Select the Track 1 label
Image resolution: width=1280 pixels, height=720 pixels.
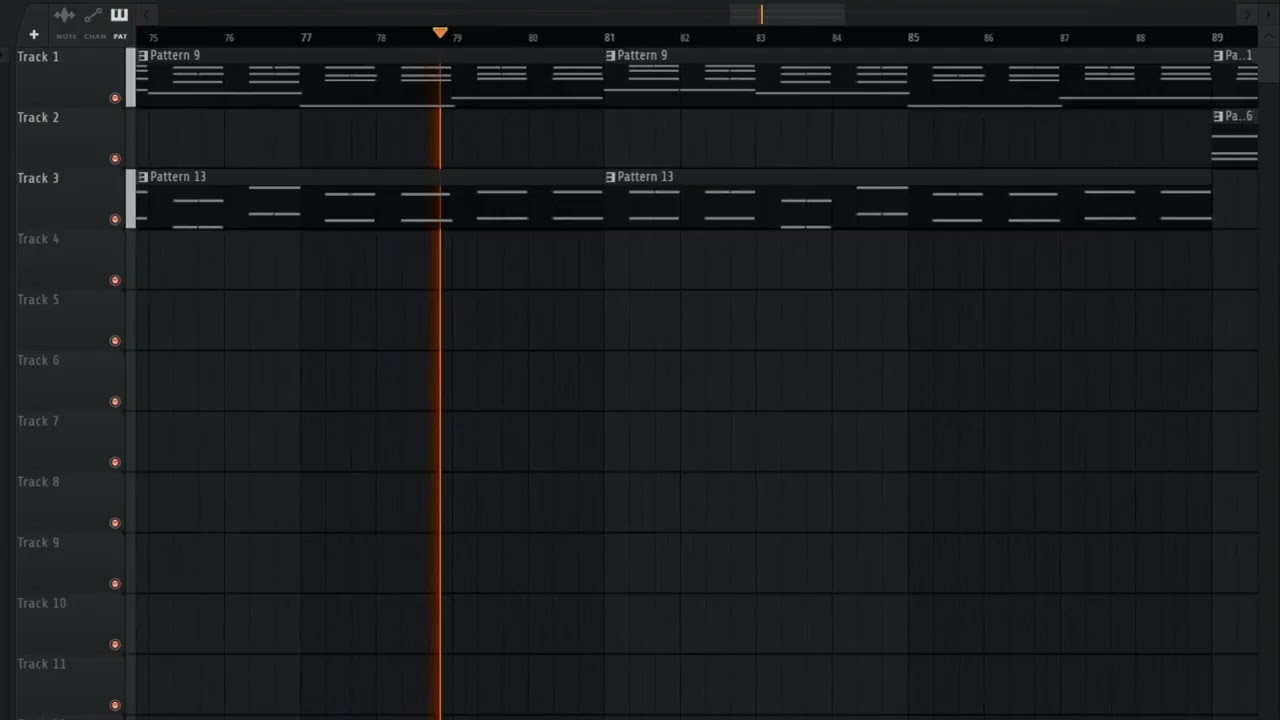[x=38, y=57]
